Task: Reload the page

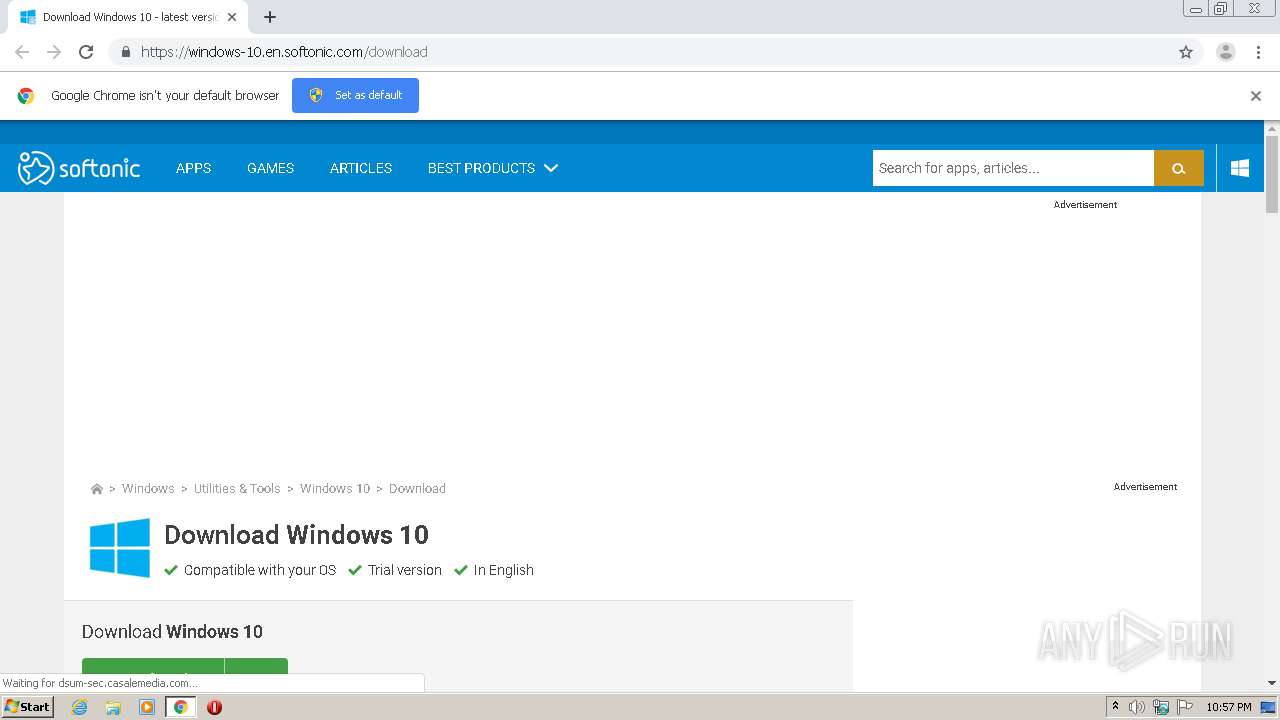Action: click(x=86, y=52)
